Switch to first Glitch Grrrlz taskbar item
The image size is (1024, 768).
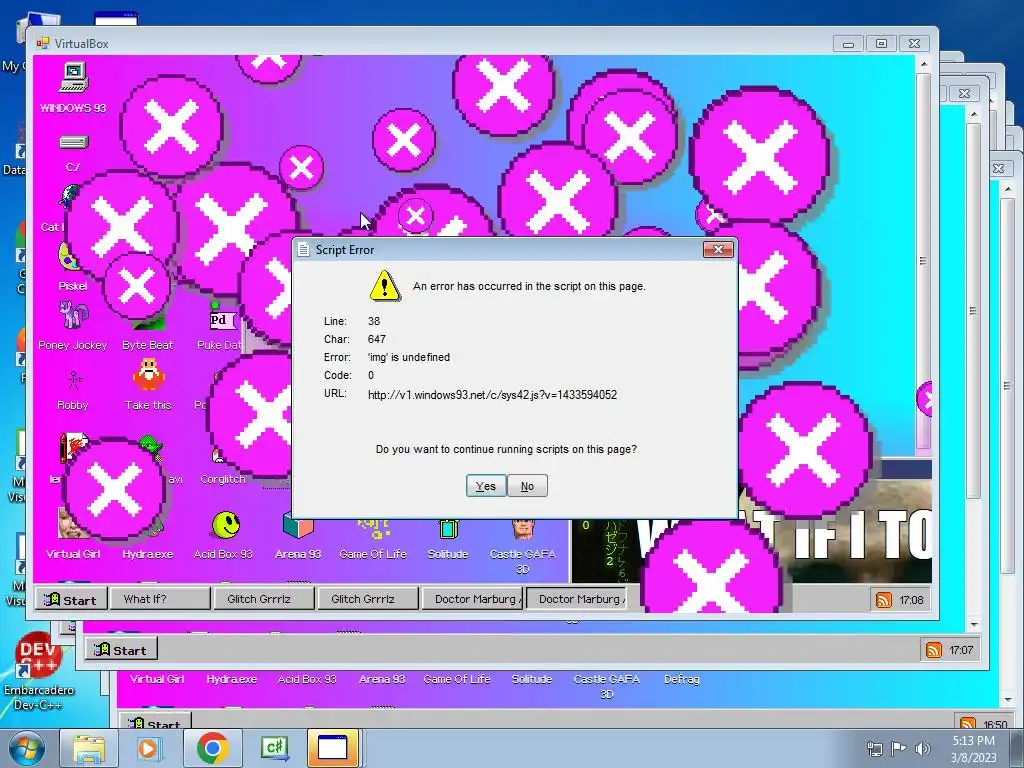pyautogui.click(x=264, y=599)
